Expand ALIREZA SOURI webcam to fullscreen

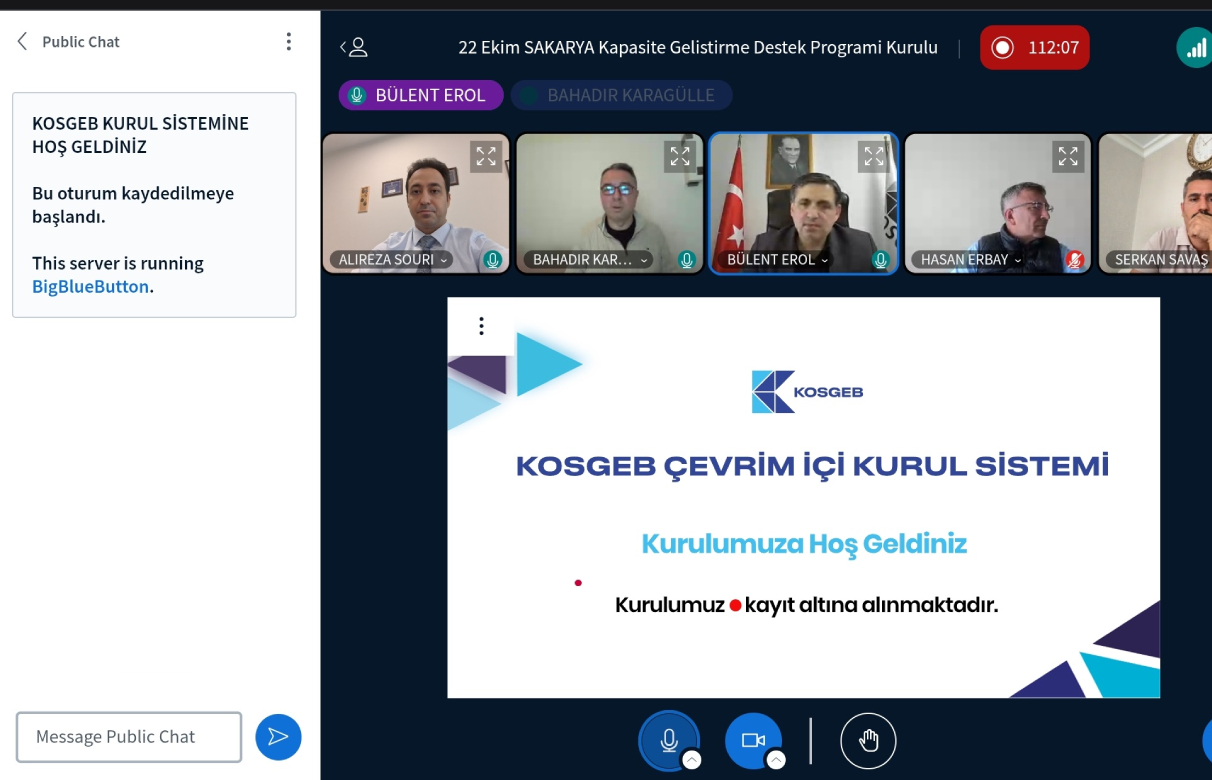(486, 156)
